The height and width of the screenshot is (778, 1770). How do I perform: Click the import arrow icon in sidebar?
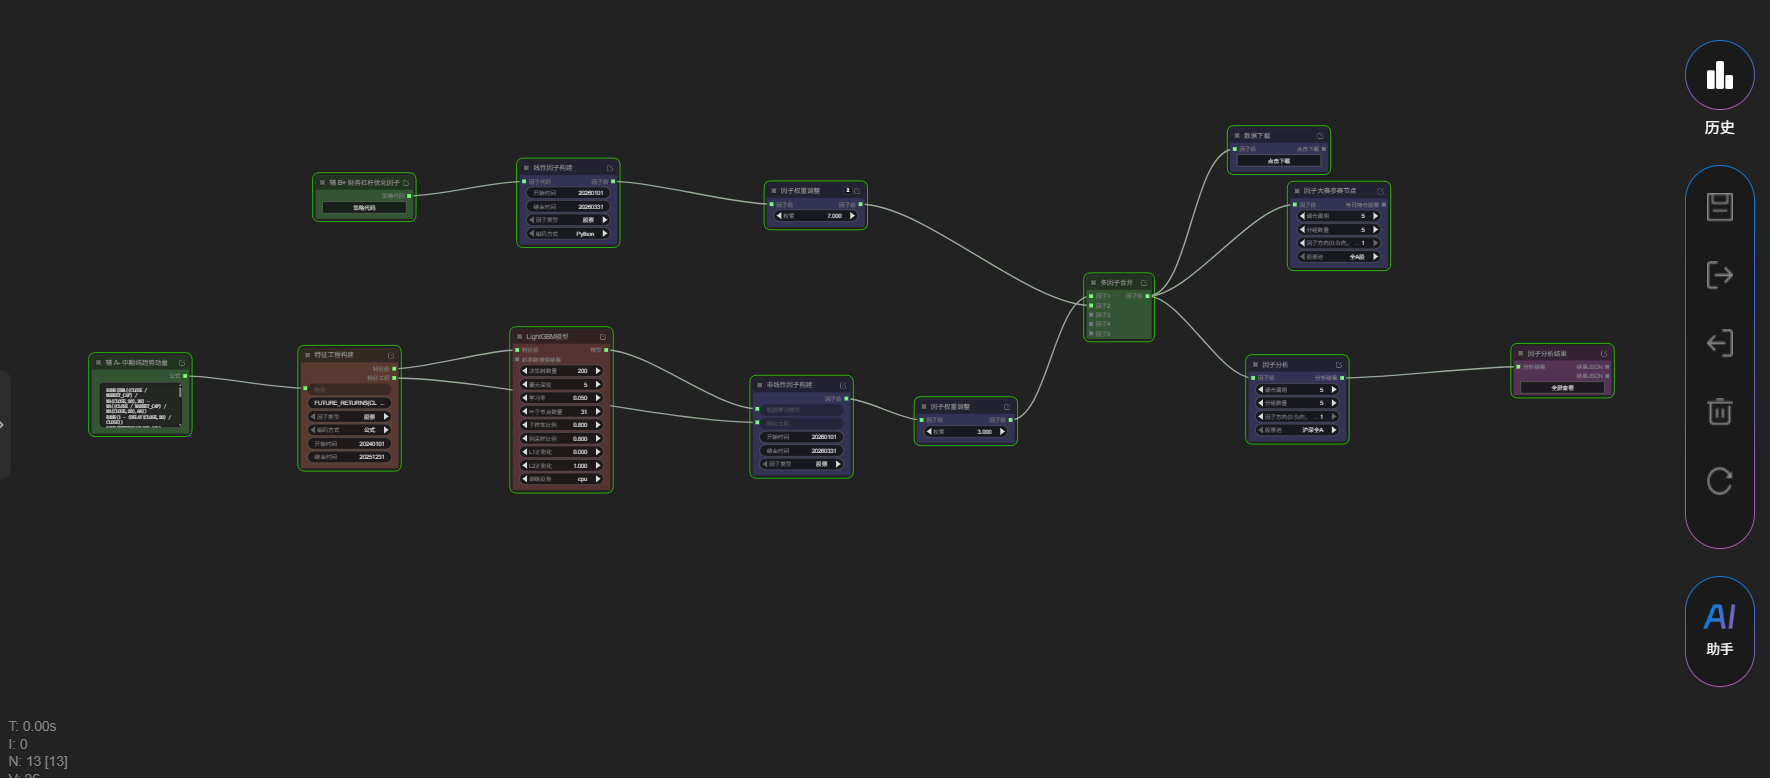pos(1719,343)
